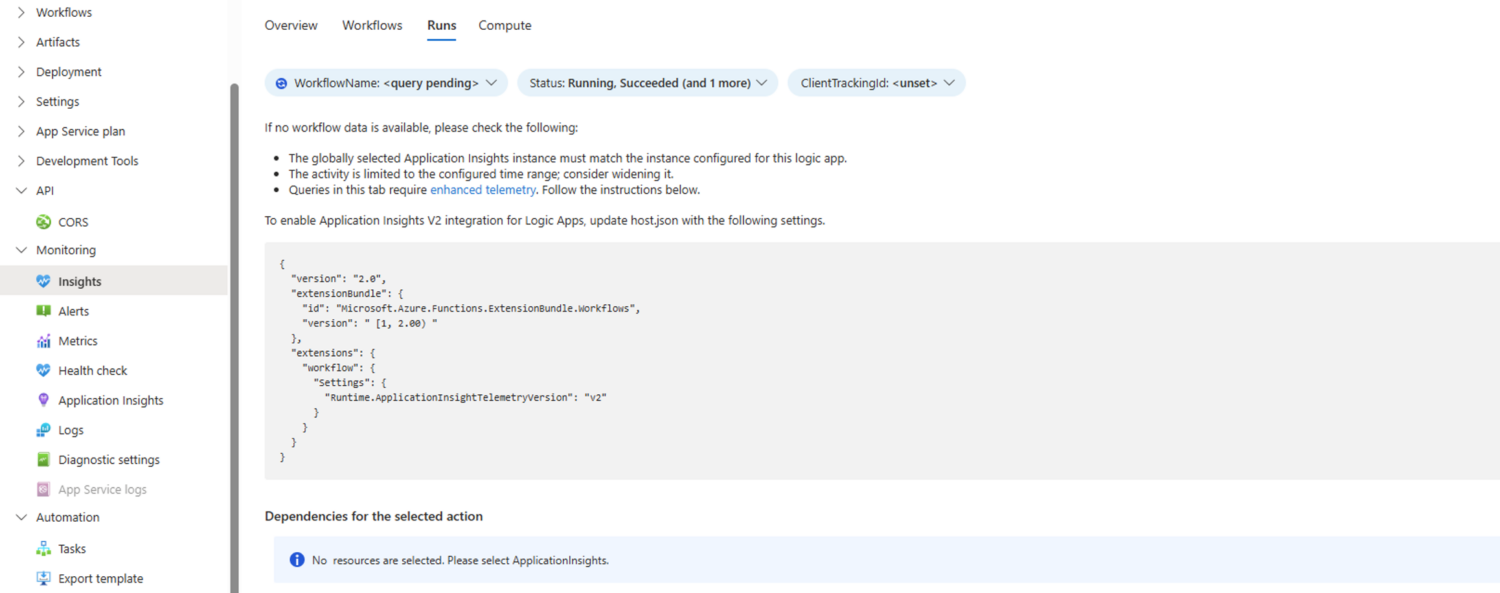Open the enhanced telemetry link
The image size is (1500, 593).
click(x=483, y=190)
